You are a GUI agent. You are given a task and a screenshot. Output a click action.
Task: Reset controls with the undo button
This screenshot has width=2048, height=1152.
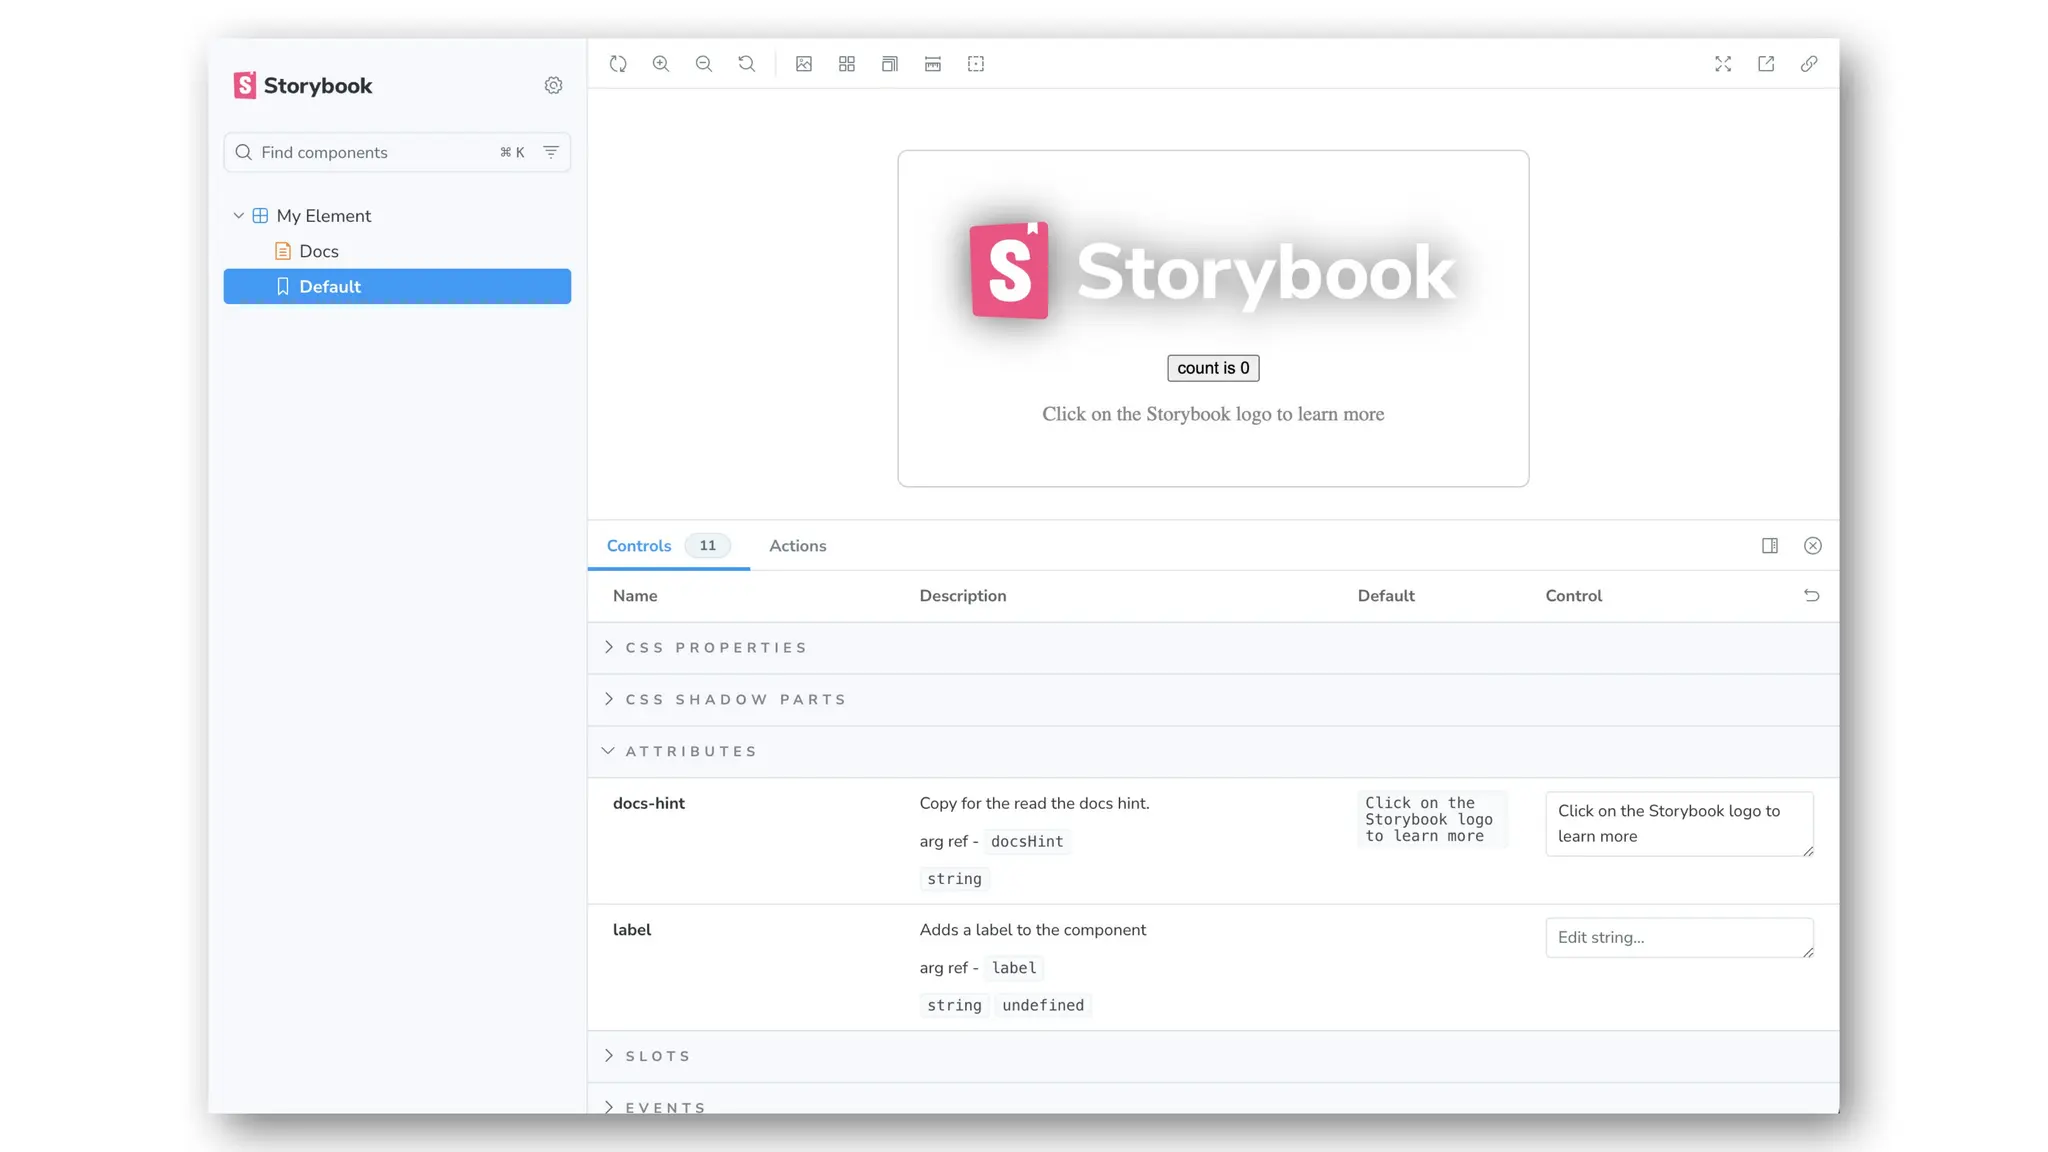1811,596
